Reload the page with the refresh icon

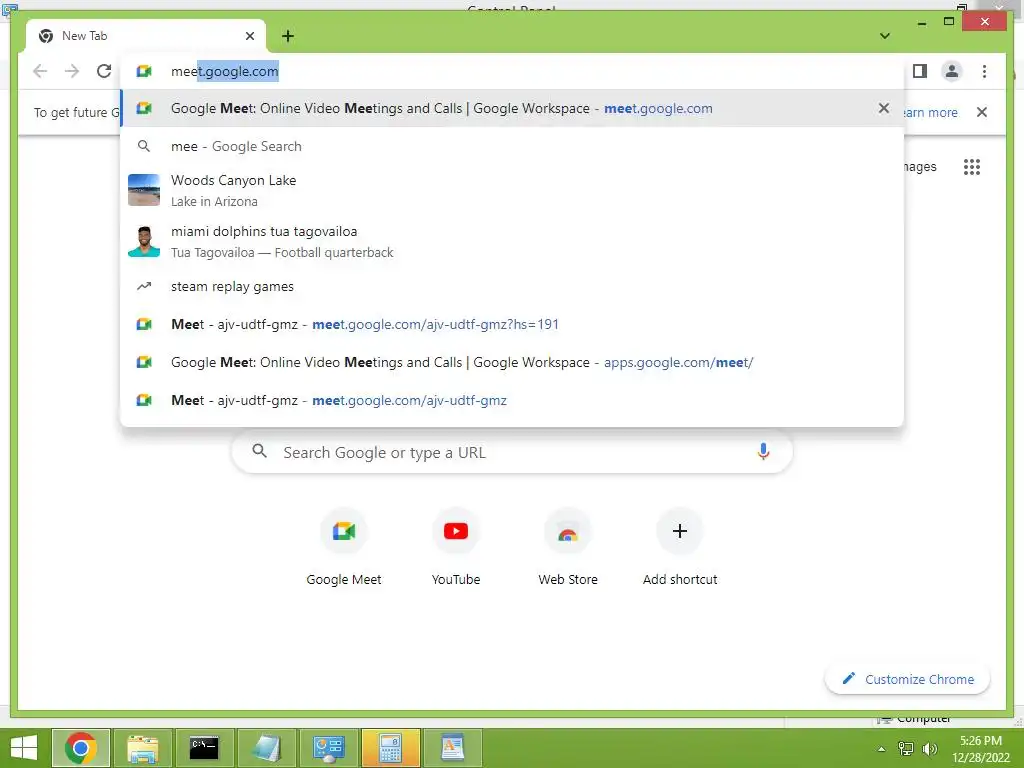tap(104, 71)
